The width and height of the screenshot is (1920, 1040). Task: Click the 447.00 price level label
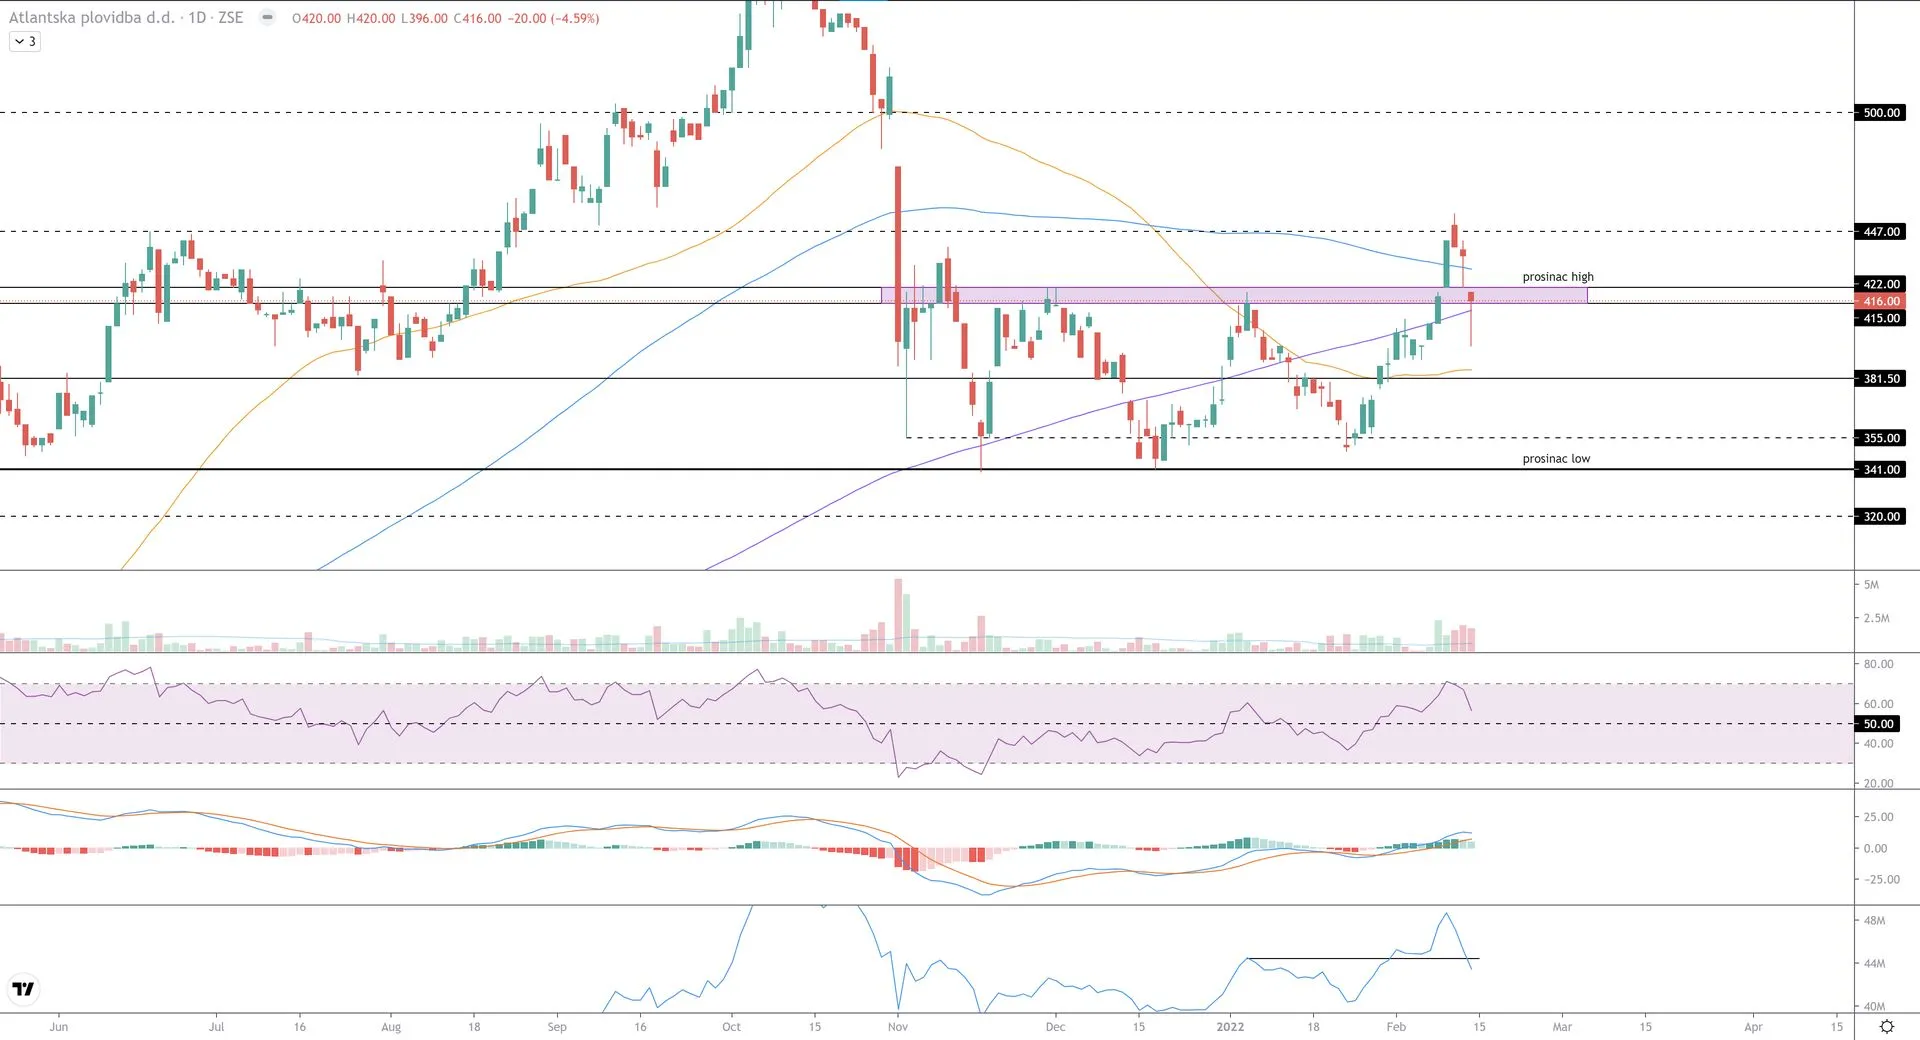coord(1880,232)
